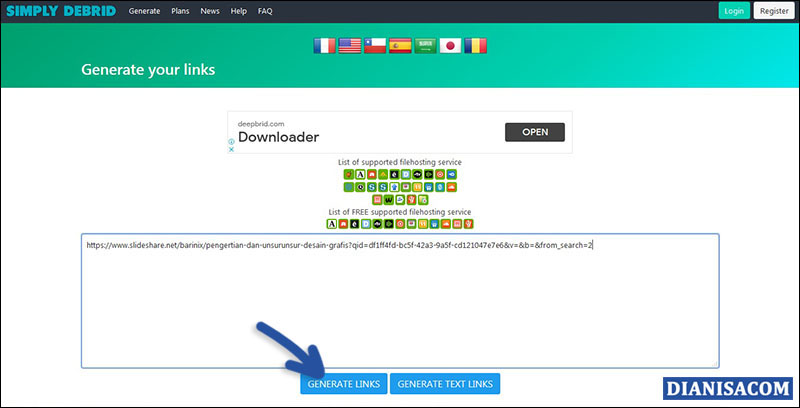Select the Japanese flag language

[x=450, y=45]
